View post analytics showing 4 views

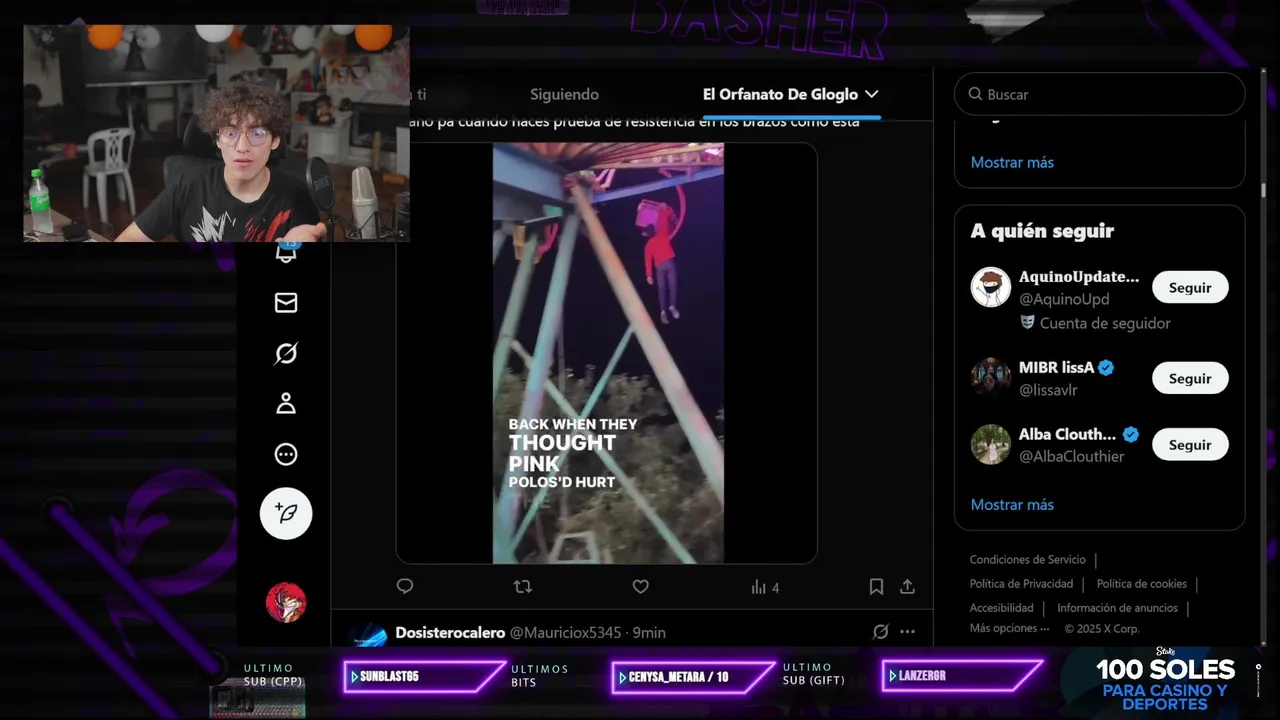tap(765, 587)
